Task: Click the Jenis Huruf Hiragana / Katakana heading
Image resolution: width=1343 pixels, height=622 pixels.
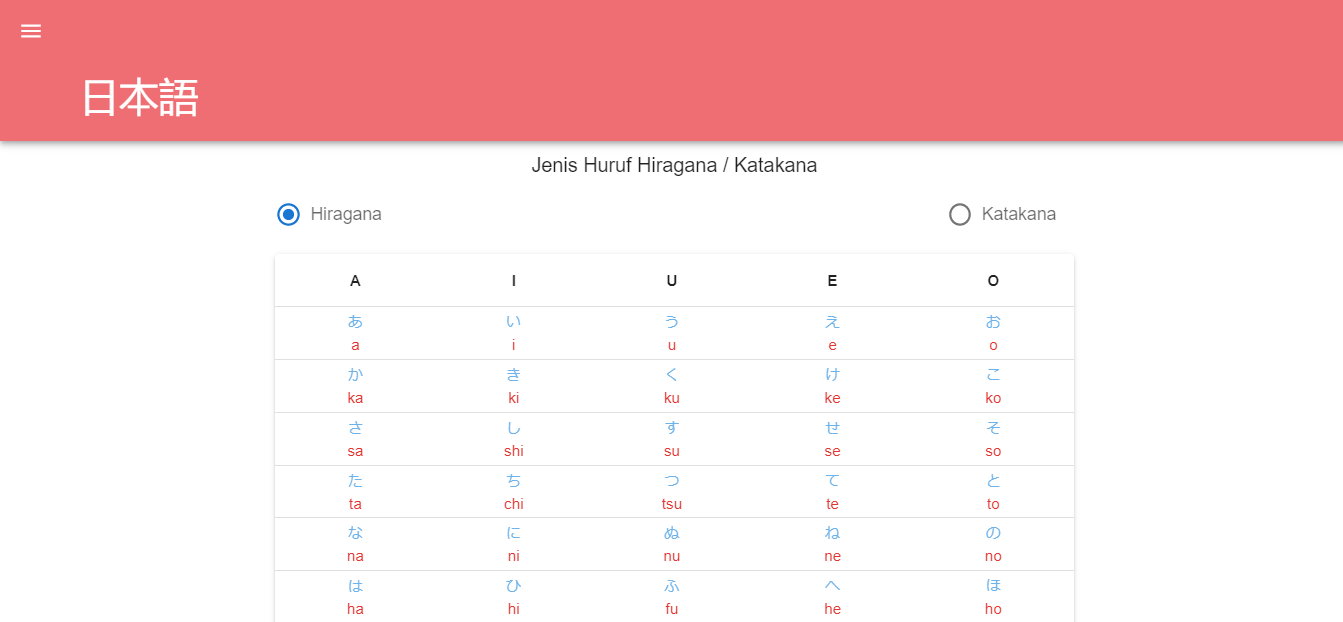Action: coord(674,166)
